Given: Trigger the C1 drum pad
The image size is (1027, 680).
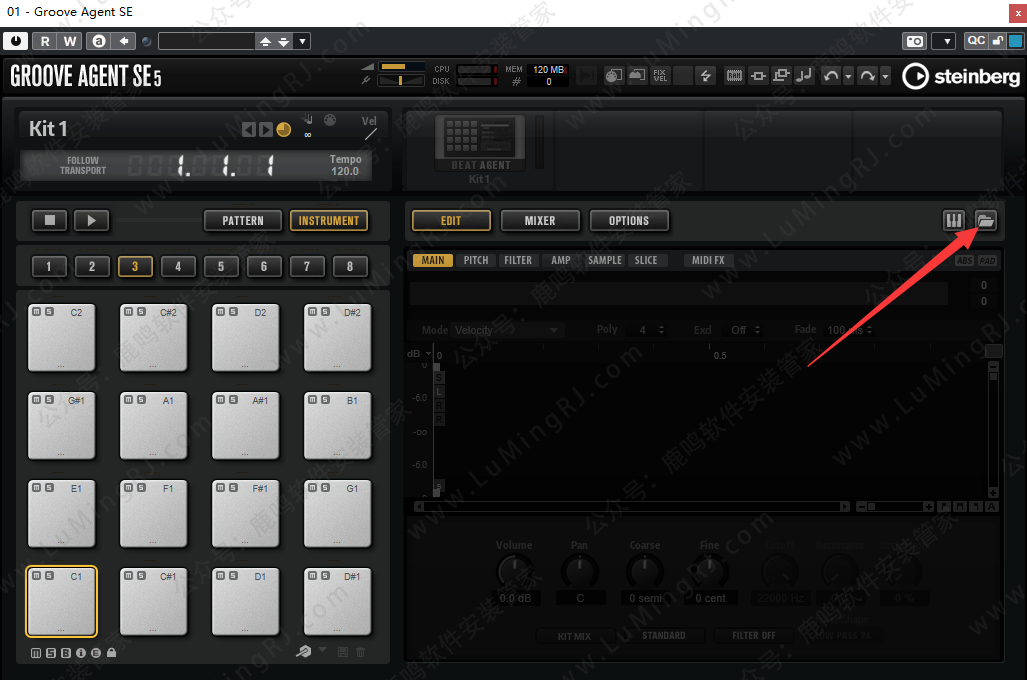Looking at the screenshot, I should [x=62, y=601].
